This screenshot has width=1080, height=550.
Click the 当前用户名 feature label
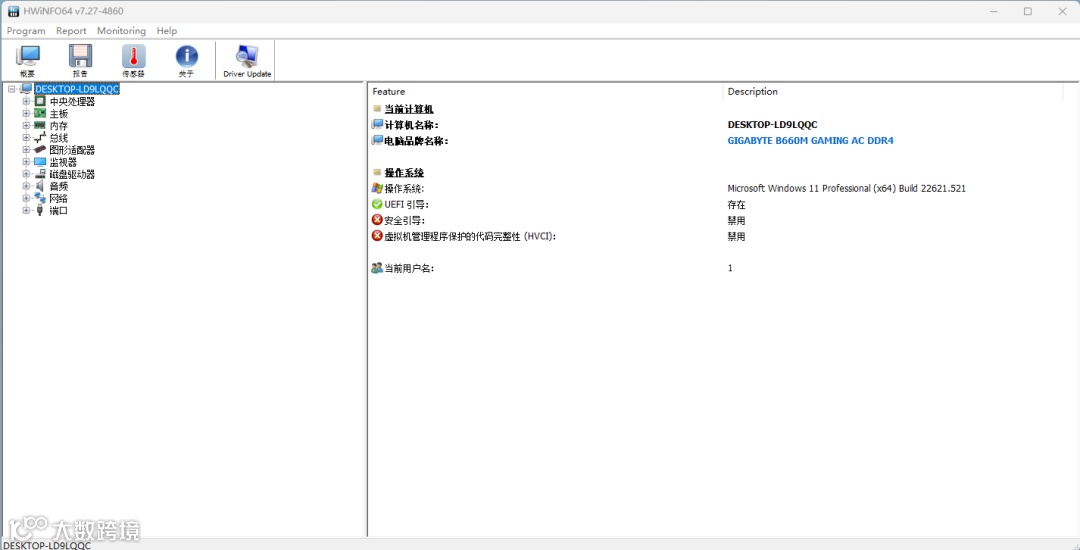click(x=409, y=268)
